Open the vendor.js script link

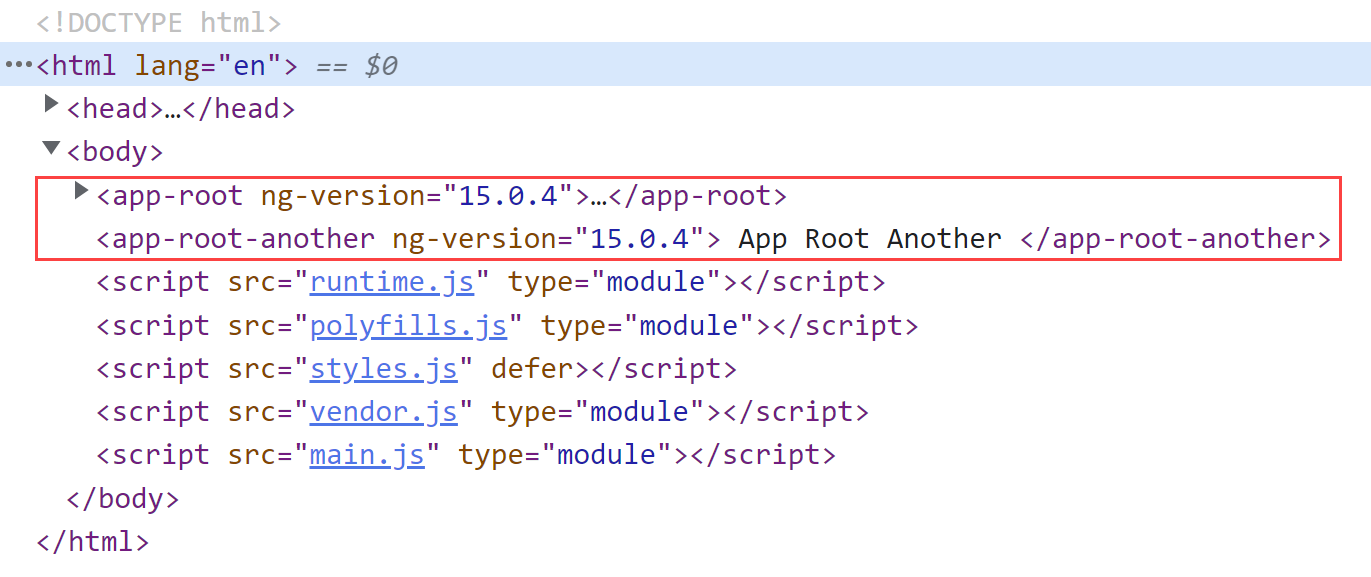(x=384, y=411)
